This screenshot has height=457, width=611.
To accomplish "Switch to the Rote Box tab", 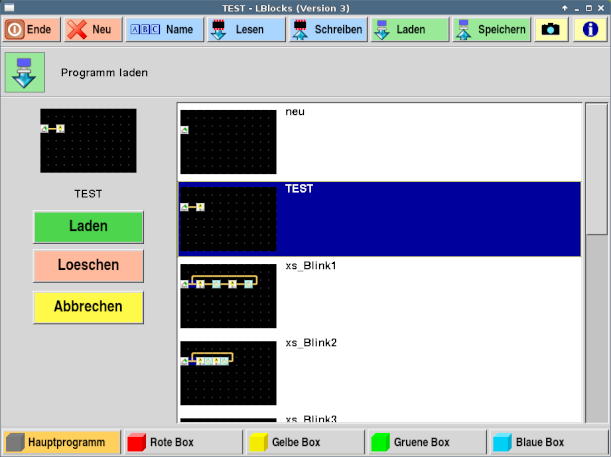I will click(x=184, y=442).
